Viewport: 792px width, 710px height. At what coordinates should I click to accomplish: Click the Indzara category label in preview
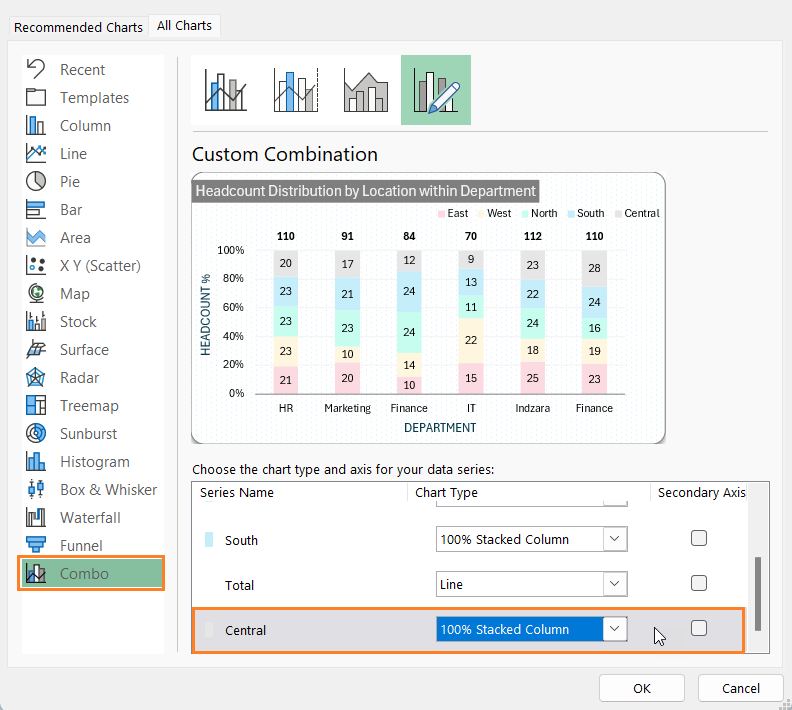[x=532, y=408]
